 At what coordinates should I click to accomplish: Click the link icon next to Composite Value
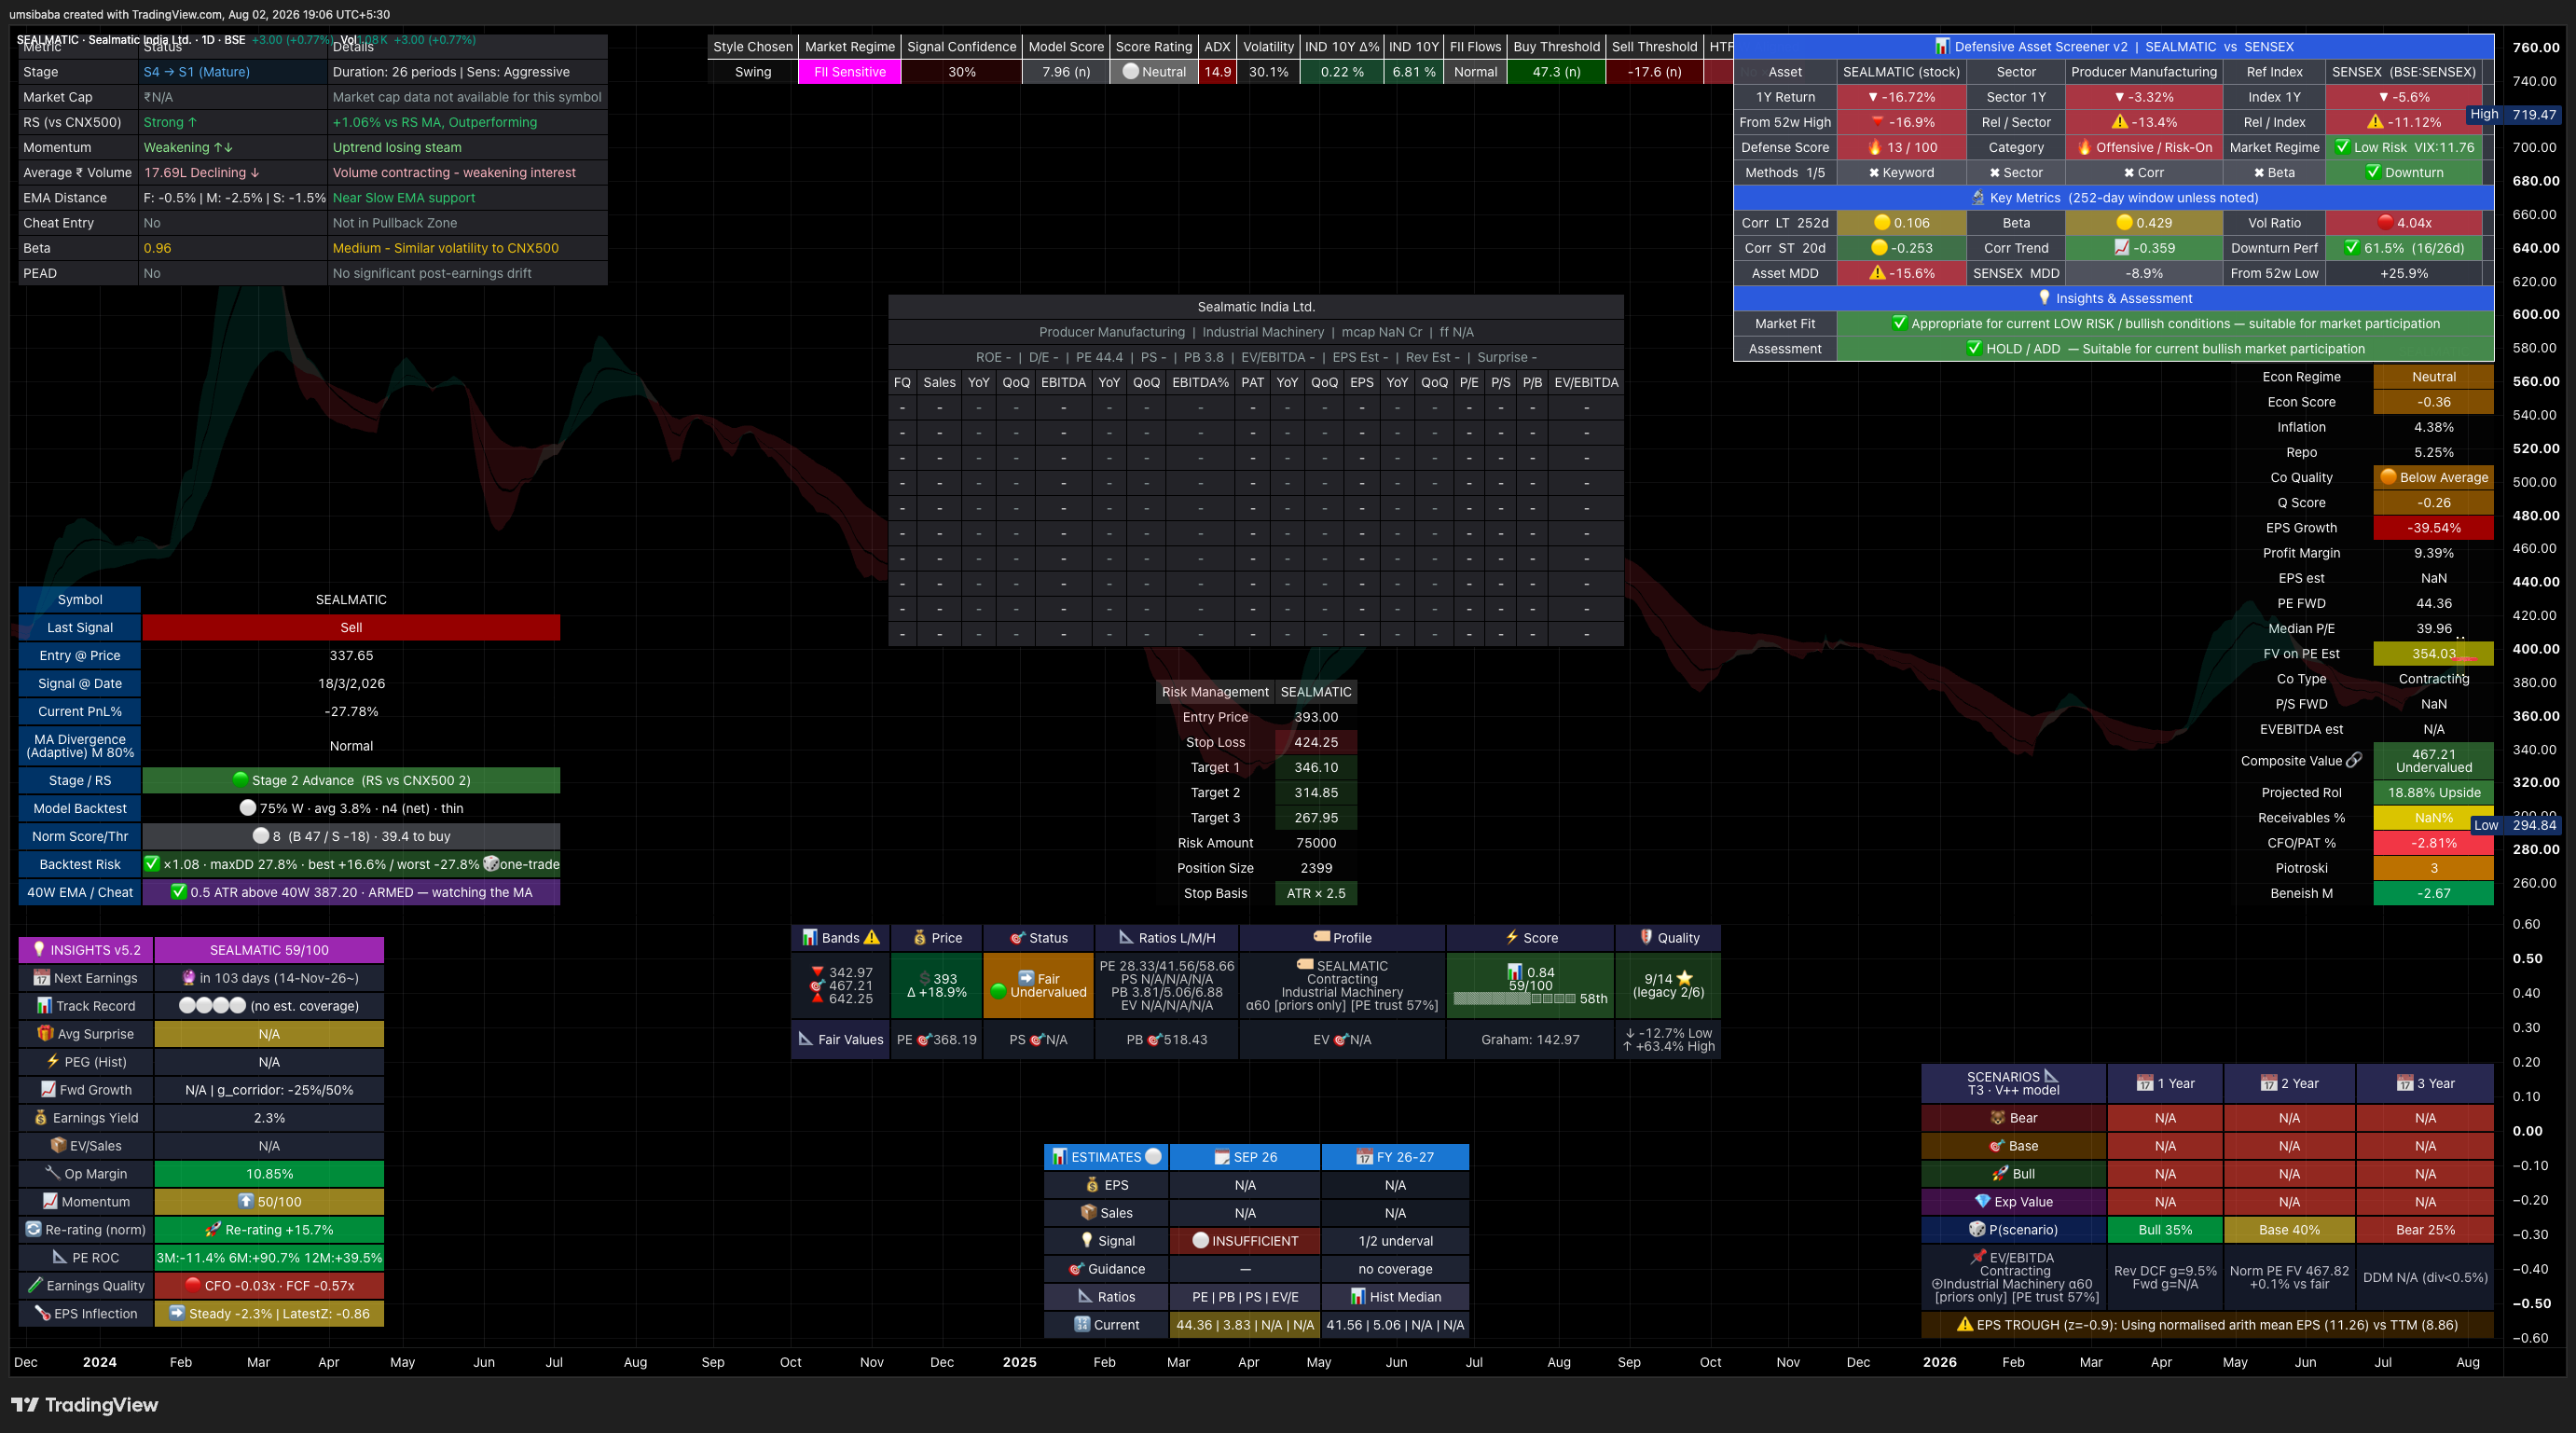click(2354, 761)
